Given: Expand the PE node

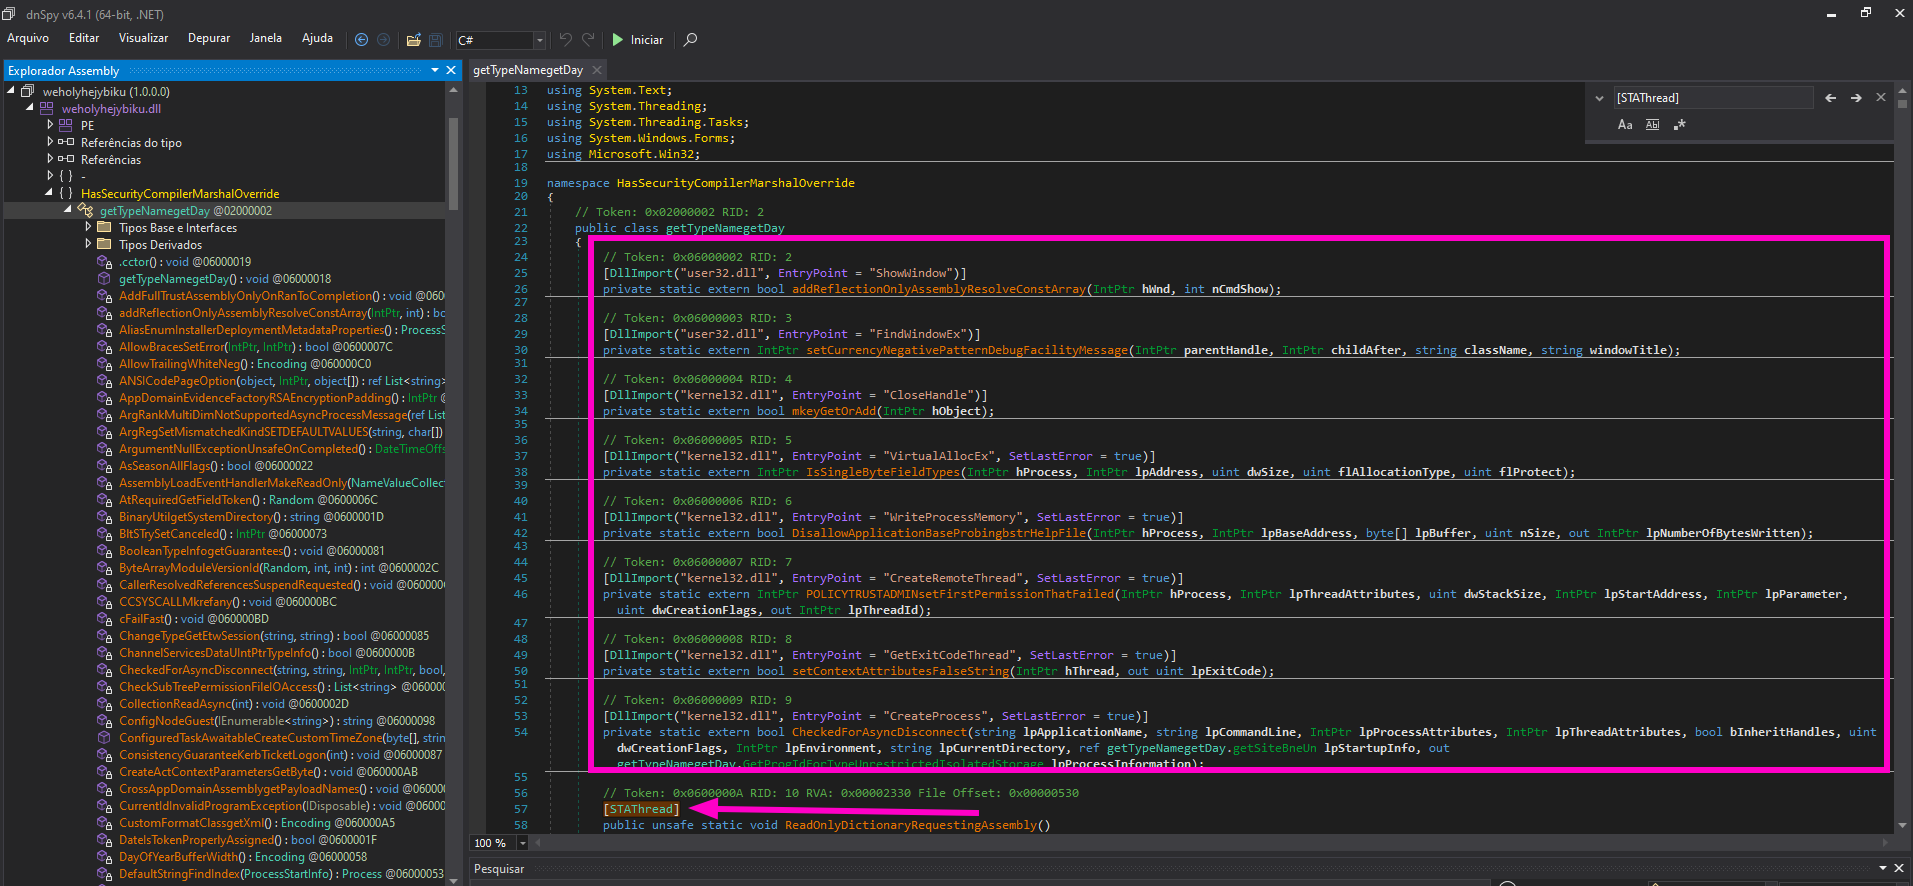Looking at the screenshot, I should pos(50,125).
